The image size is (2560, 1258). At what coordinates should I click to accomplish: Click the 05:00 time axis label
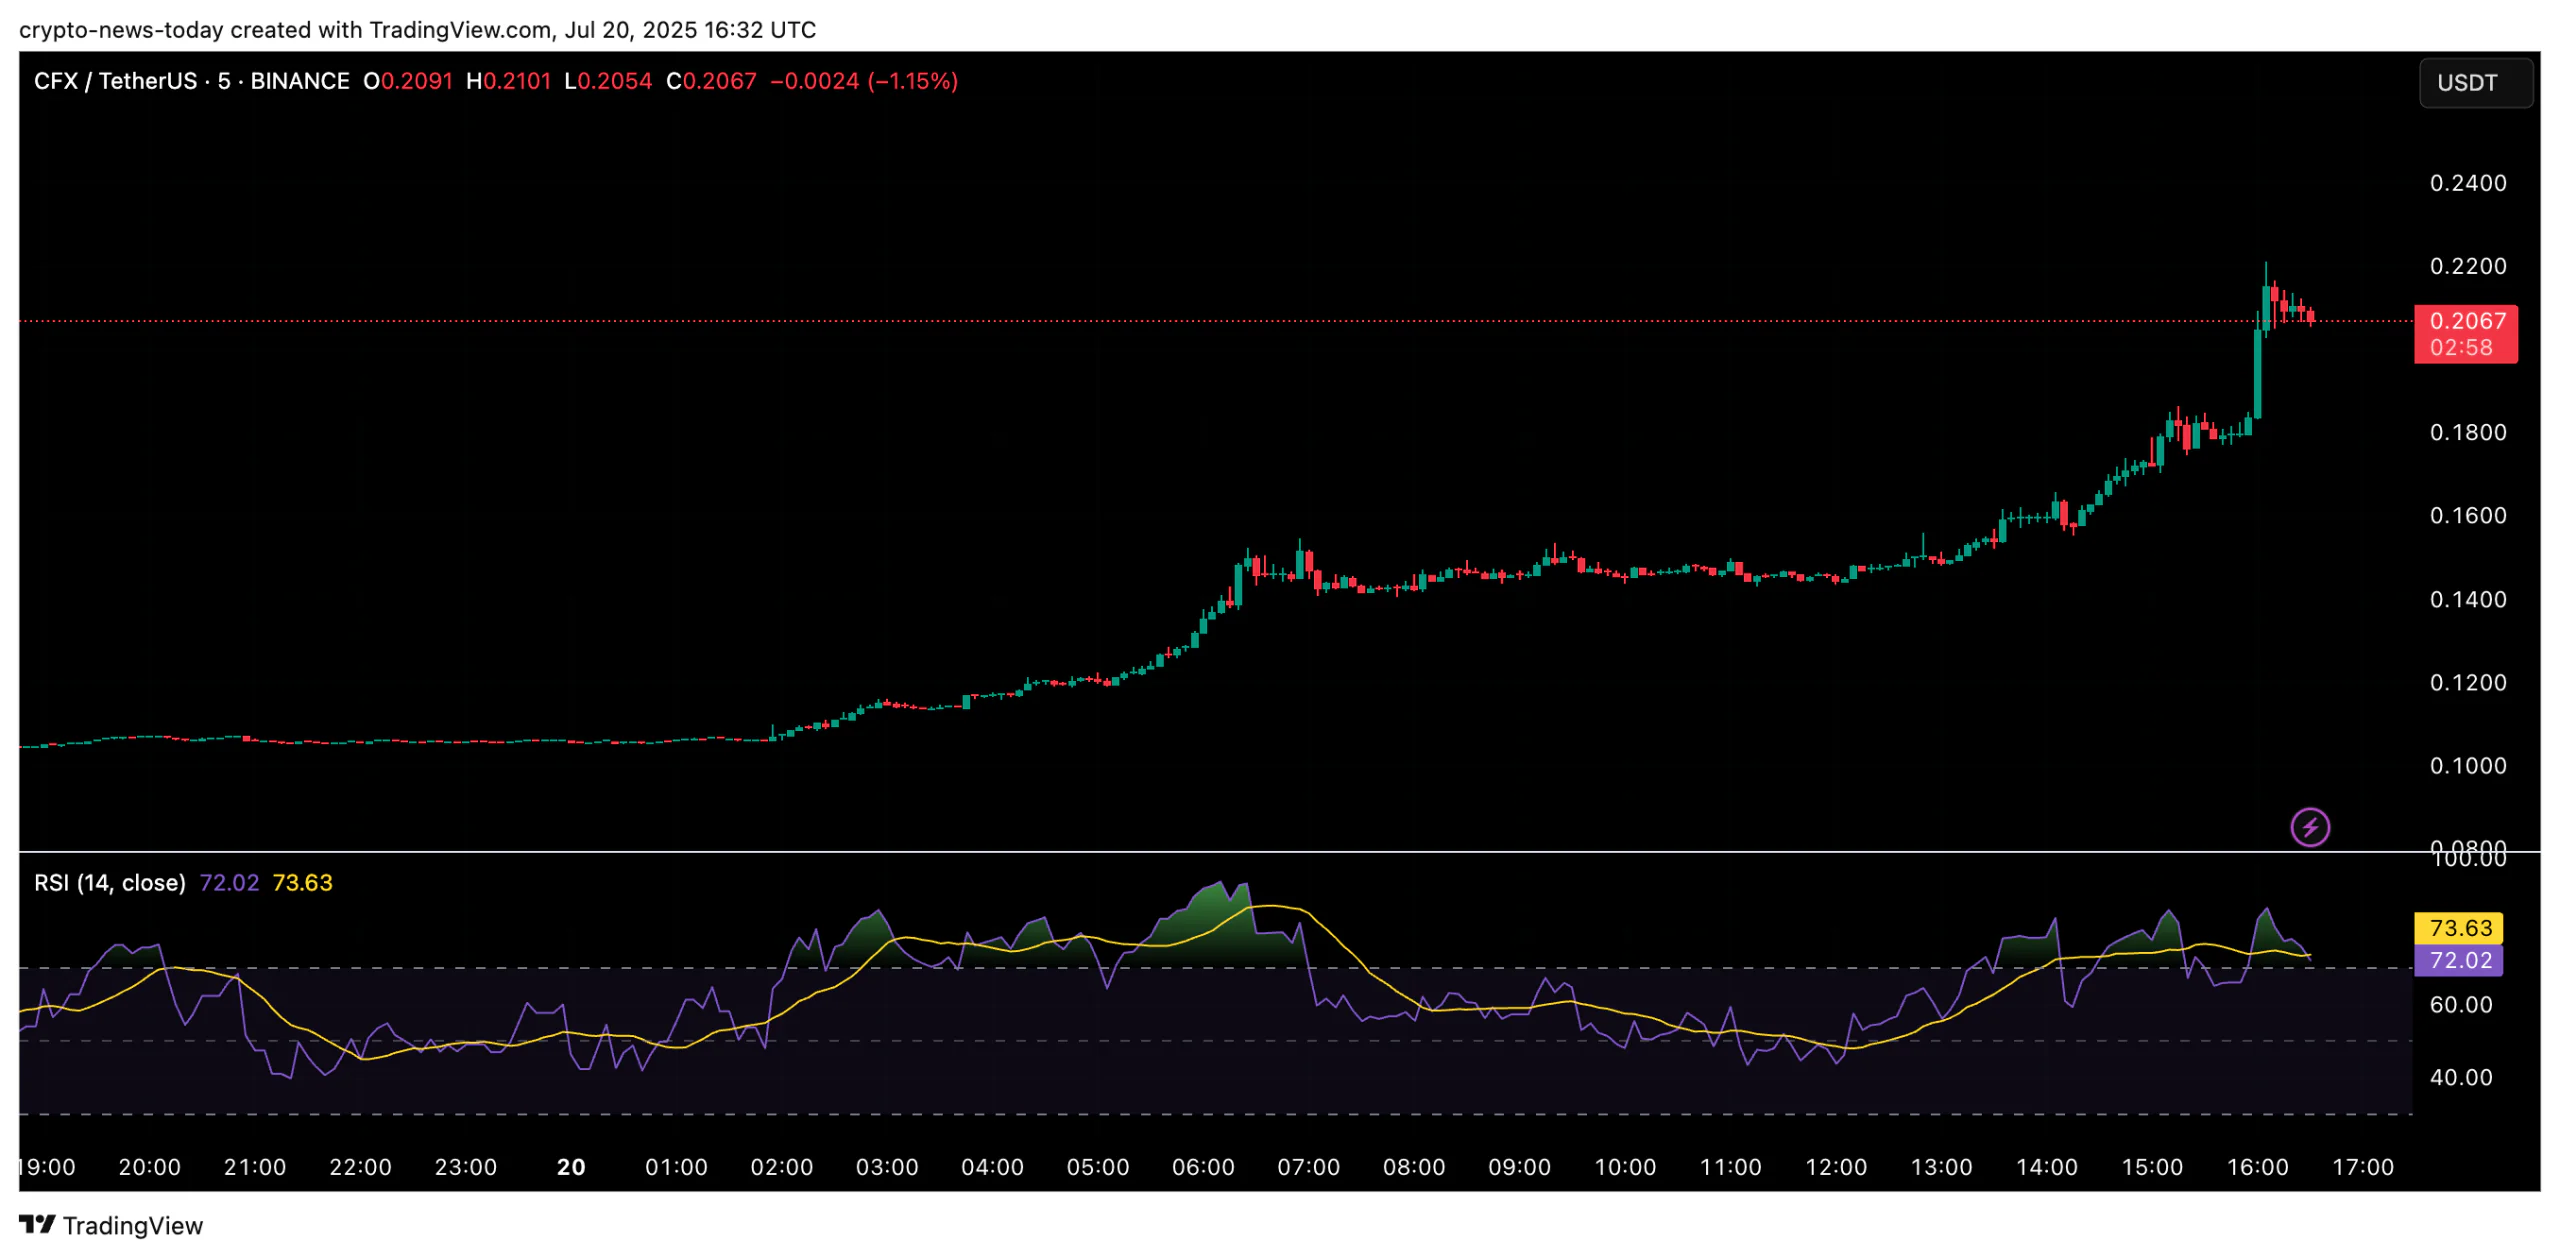[x=1098, y=1167]
